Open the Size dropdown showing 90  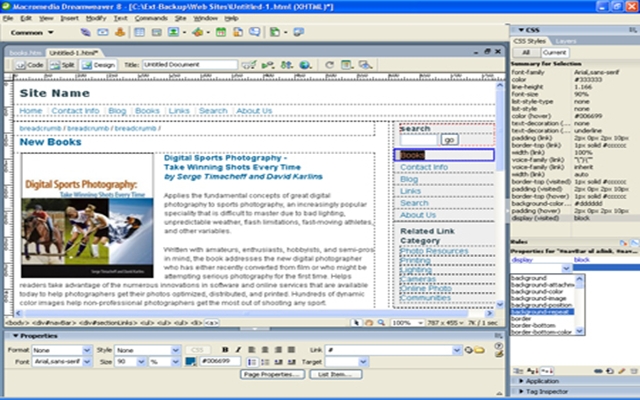[x=141, y=362]
